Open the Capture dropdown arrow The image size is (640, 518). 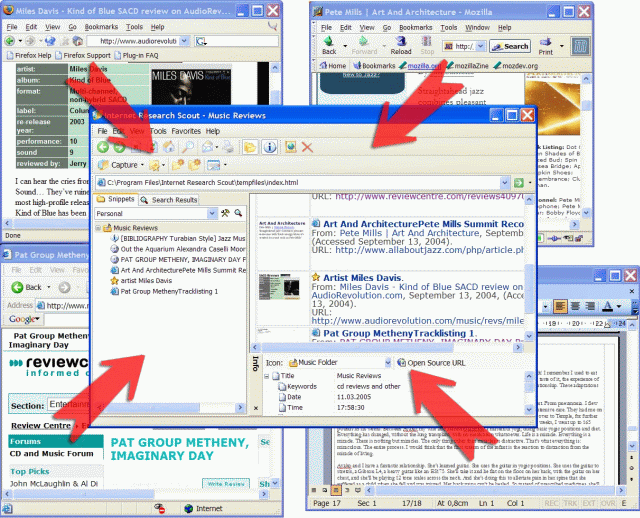142,165
